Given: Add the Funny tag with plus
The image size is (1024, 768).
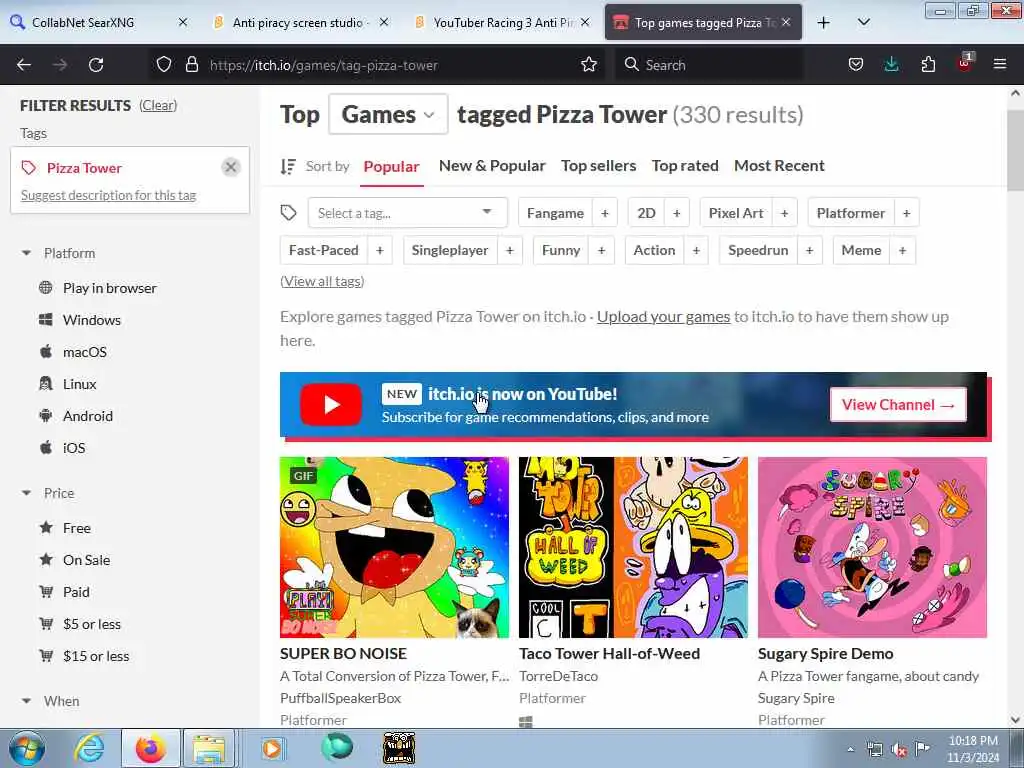Looking at the screenshot, I should (x=601, y=250).
